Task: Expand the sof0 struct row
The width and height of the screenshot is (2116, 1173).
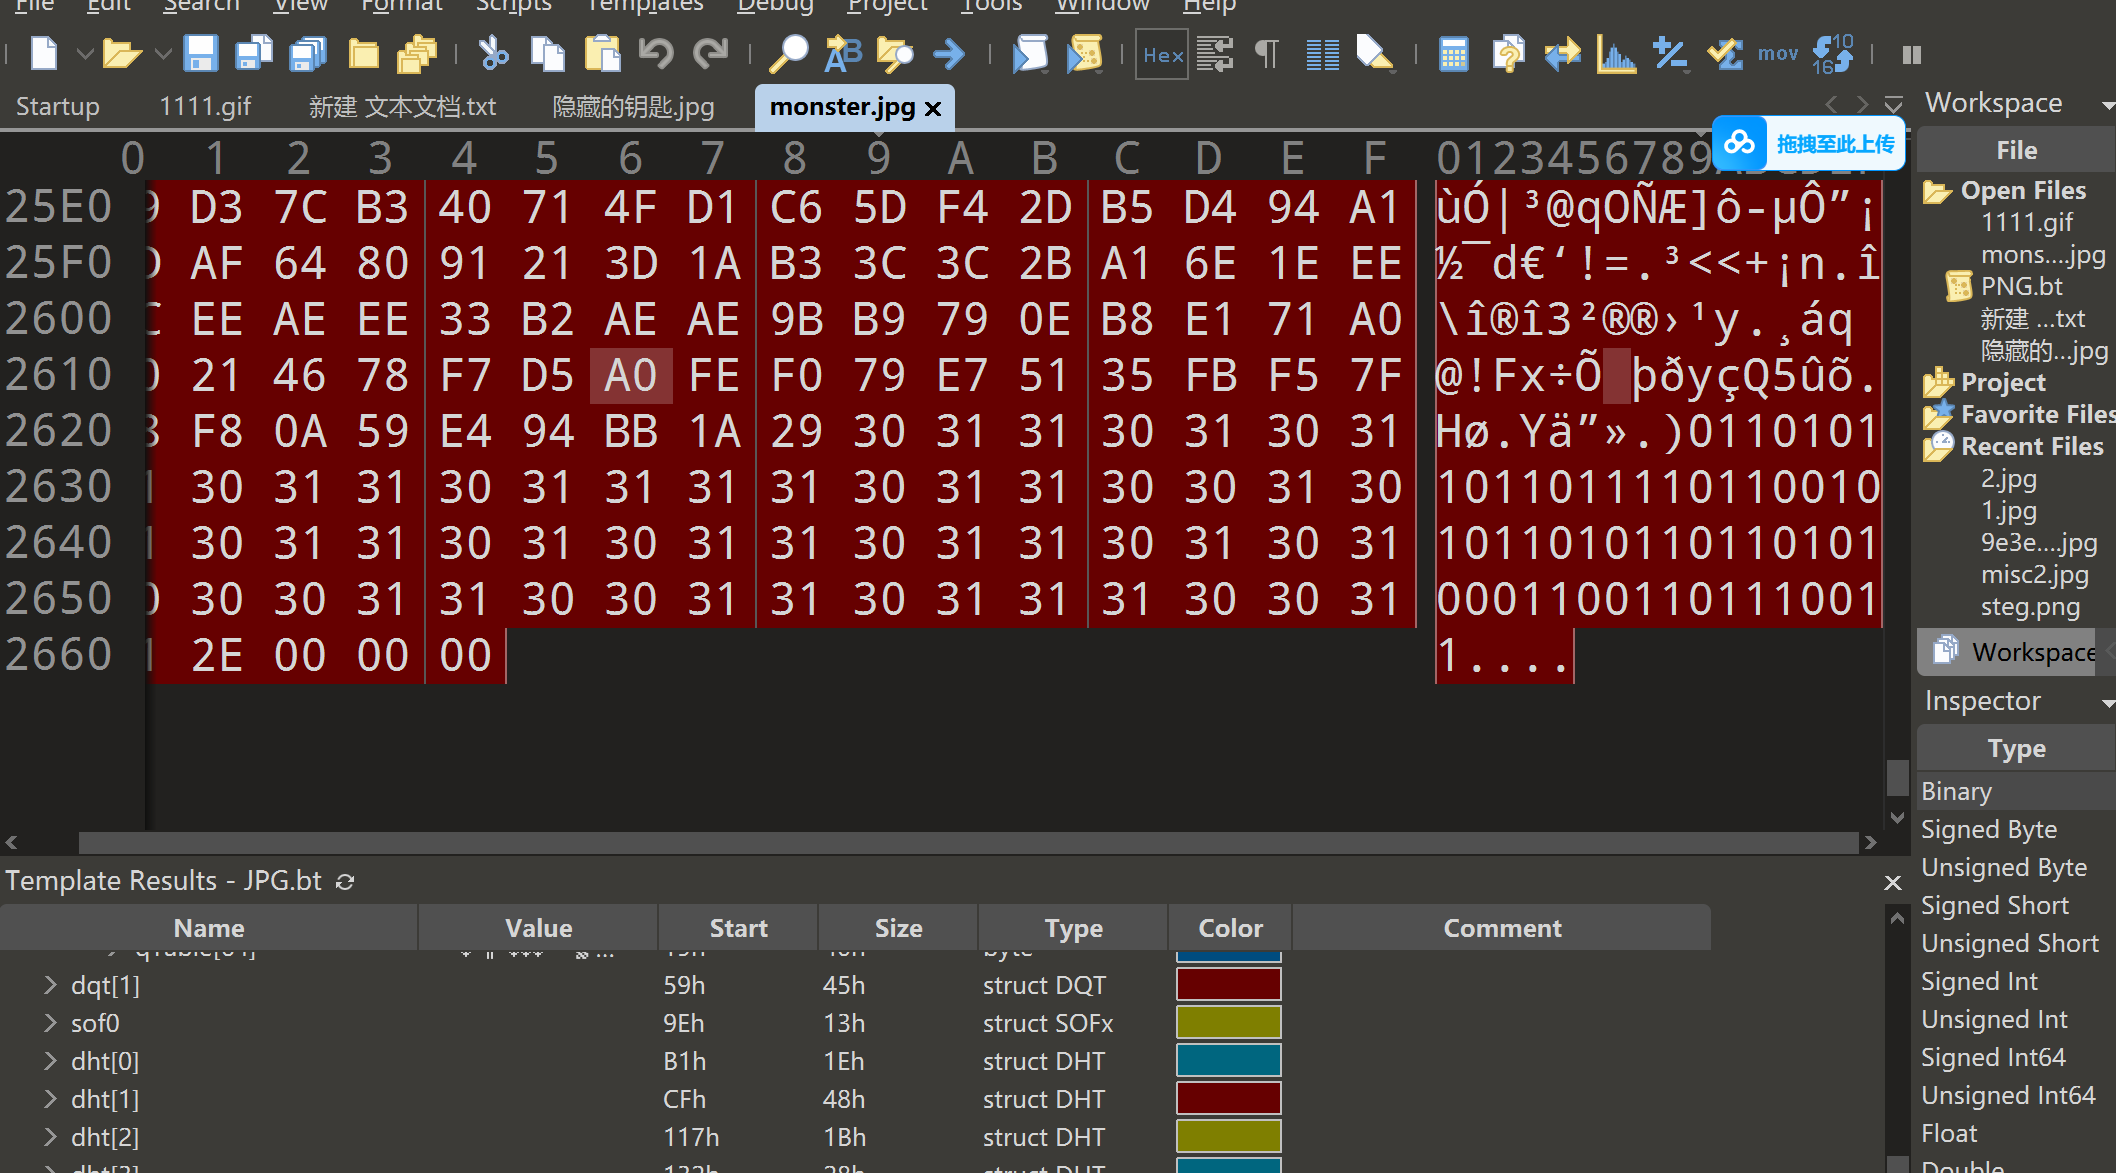Action: 50,1023
